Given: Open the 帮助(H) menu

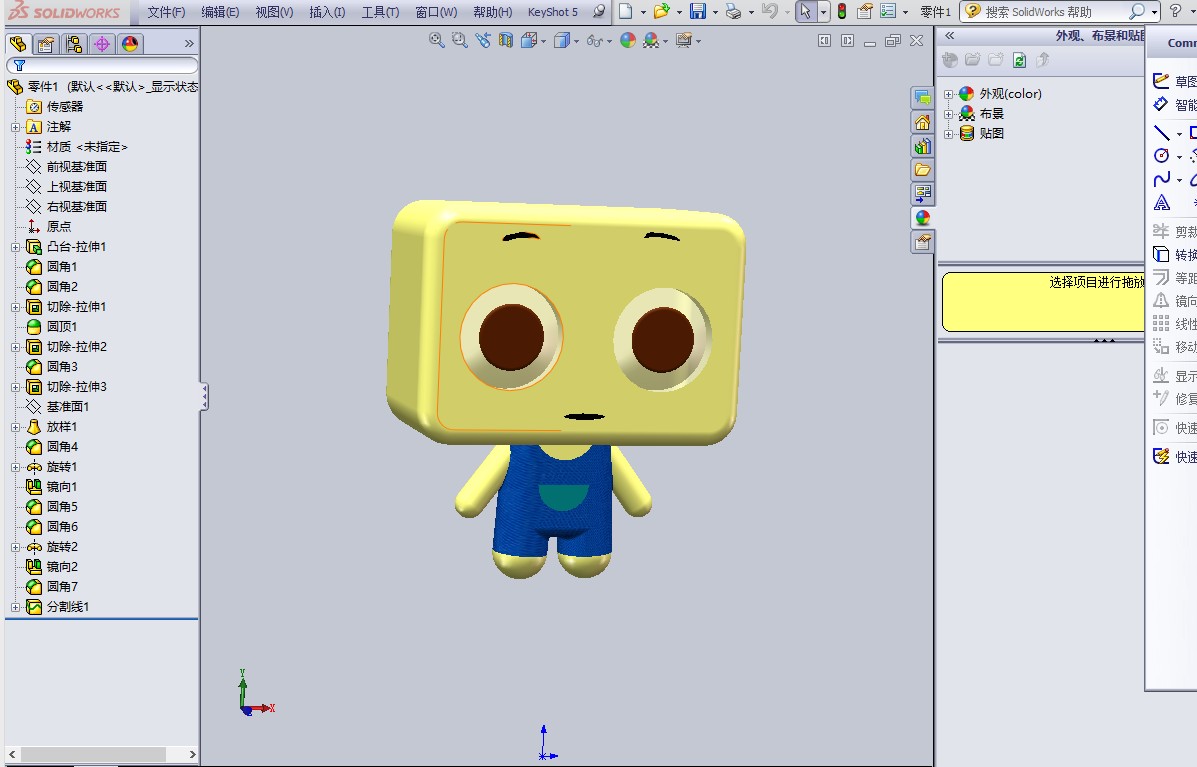Looking at the screenshot, I should [x=492, y=12].
